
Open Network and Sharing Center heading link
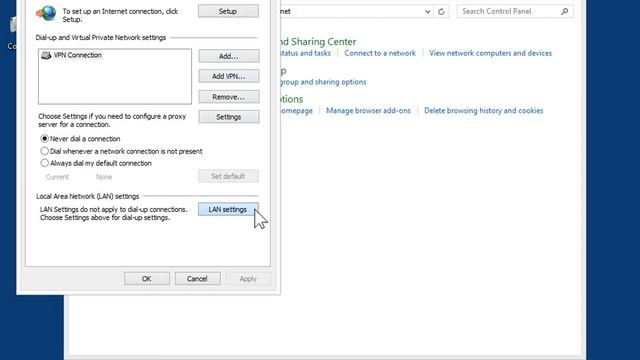318,42
